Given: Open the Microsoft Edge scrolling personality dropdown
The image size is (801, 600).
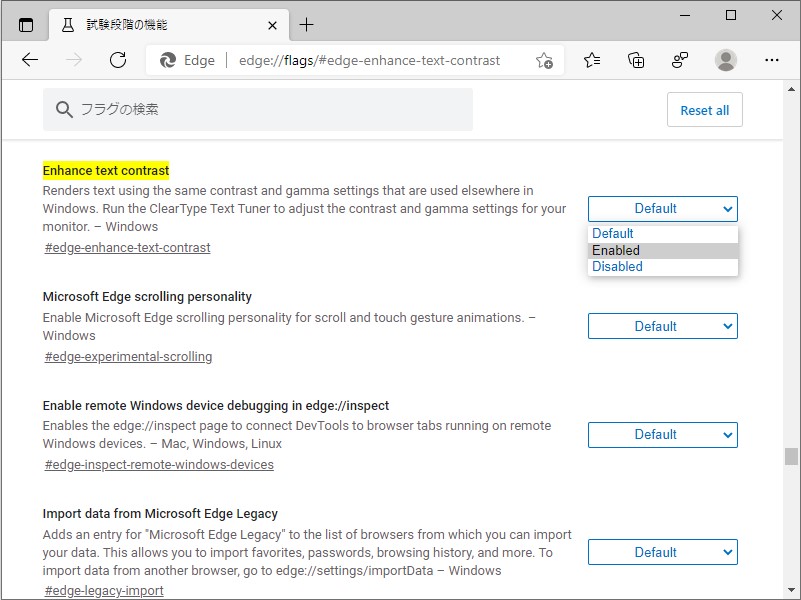Looking at the screenshot, I should (x=662, y=326).
